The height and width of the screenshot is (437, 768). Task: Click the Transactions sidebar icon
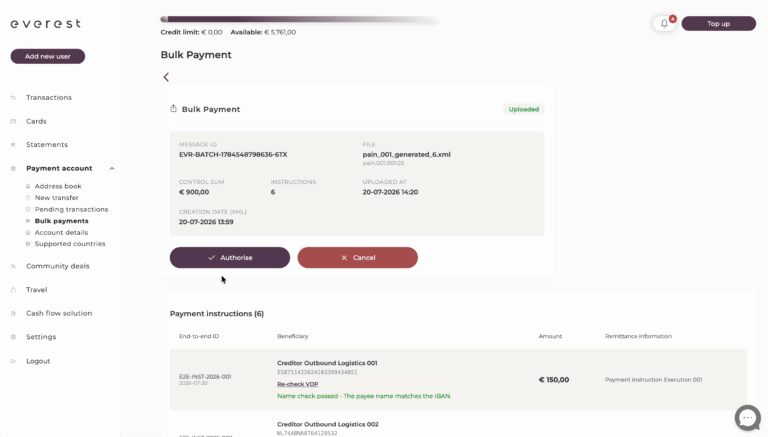(x=13, y=97)
